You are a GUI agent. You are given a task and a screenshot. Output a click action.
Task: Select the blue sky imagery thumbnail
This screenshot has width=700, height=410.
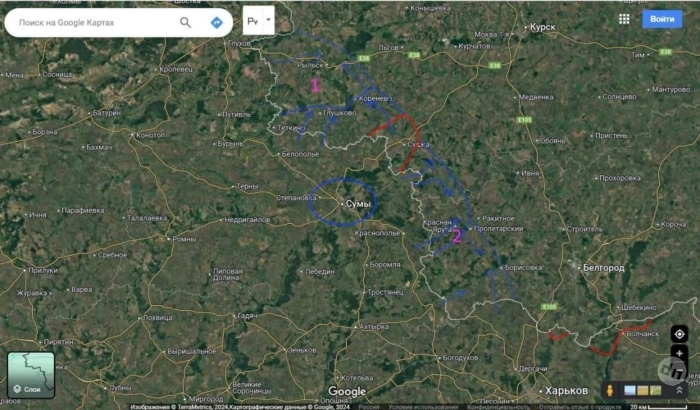click(630, 391)
